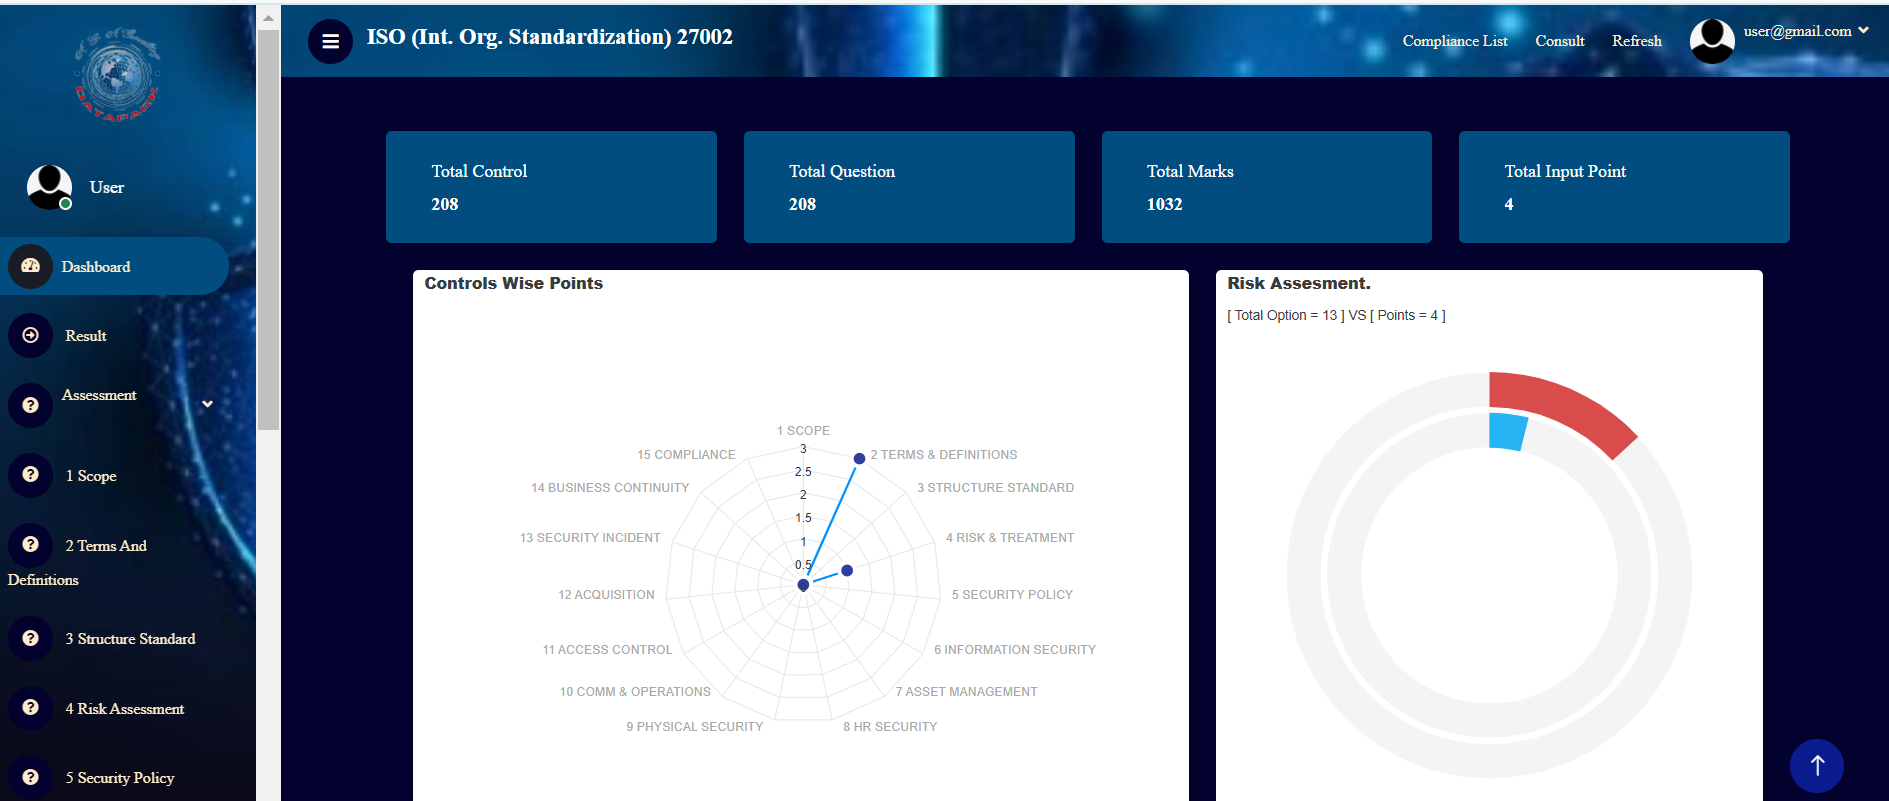Click the Total Input Point card
This screenshot has width=1889, height=801.
[1624, 187]
